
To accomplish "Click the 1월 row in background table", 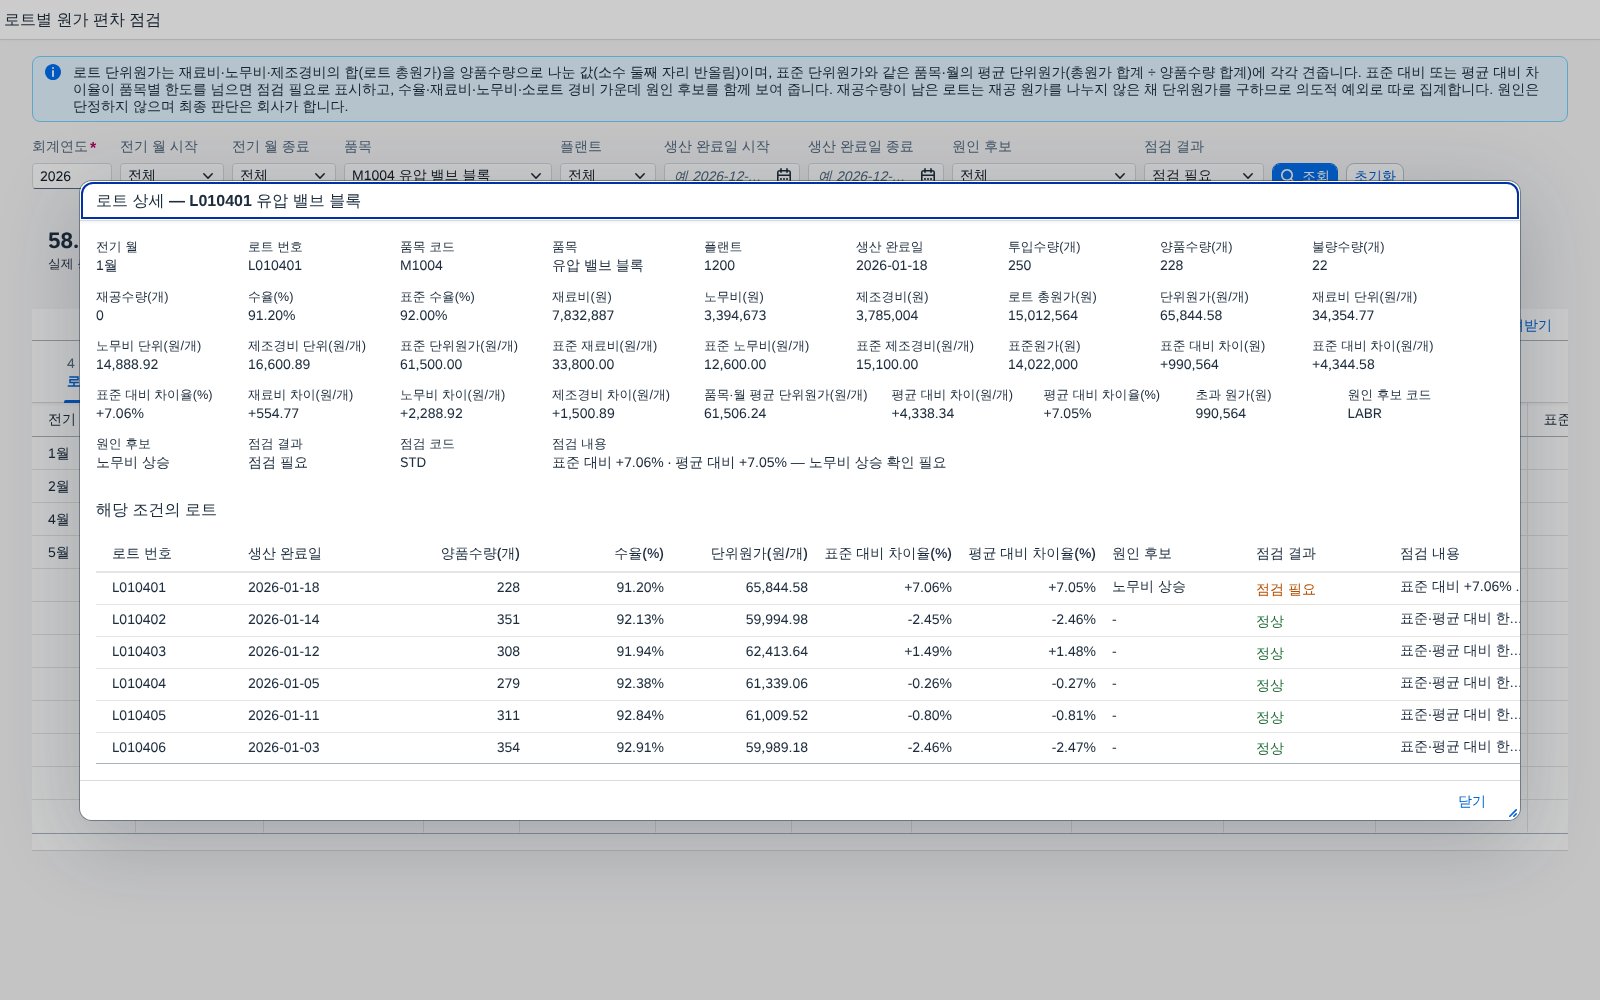I will coord(58,453).
